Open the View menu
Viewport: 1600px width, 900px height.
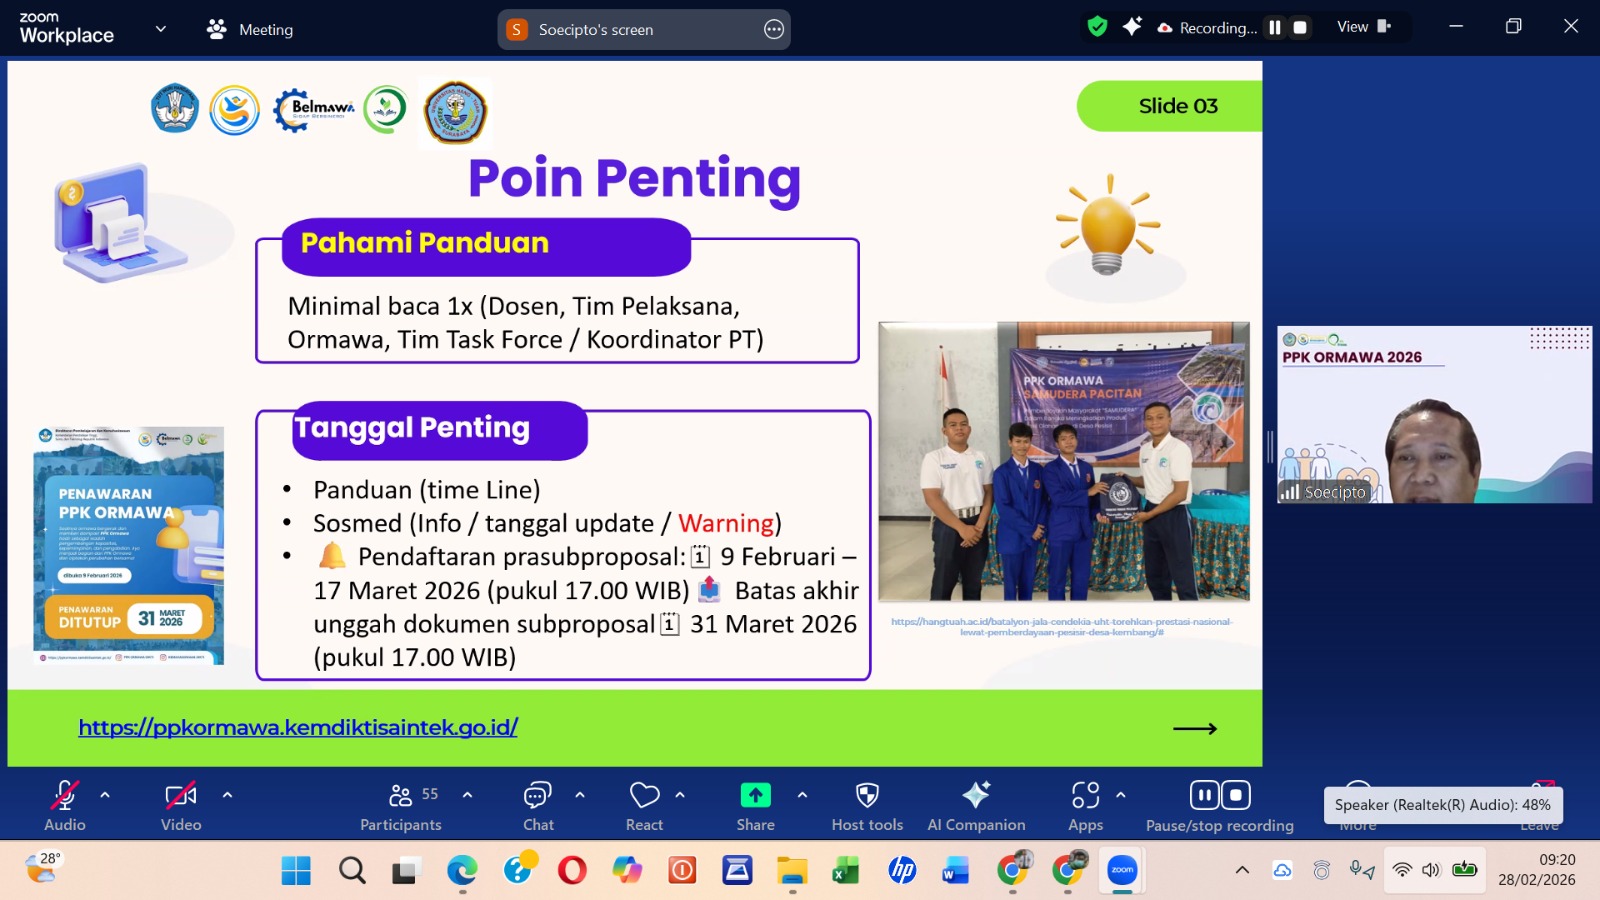click(x=1363, y=27)
